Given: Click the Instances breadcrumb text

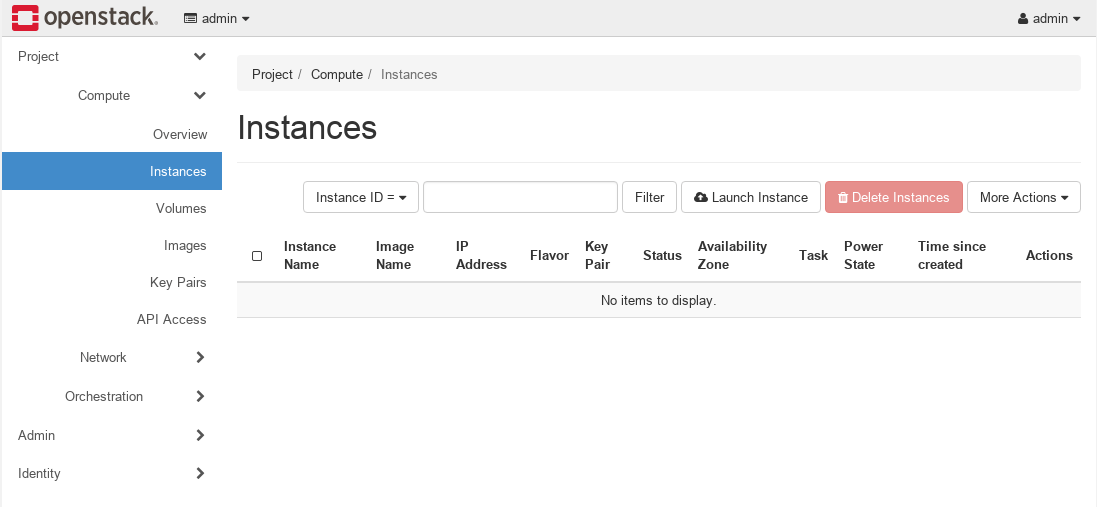Looking at the screenshot, I should point(409,74).
